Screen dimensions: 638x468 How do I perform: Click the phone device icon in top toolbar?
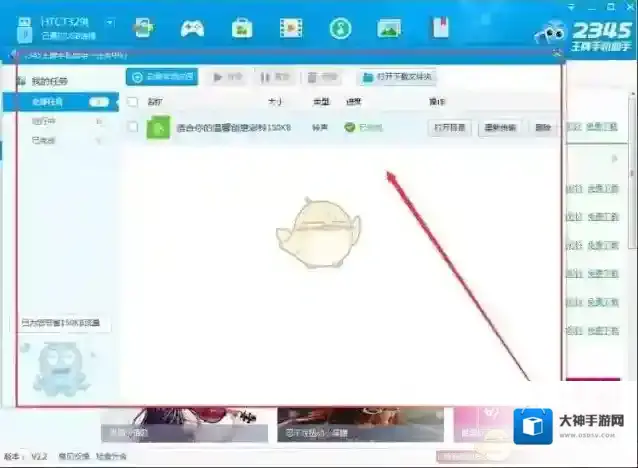click(143, 27)
